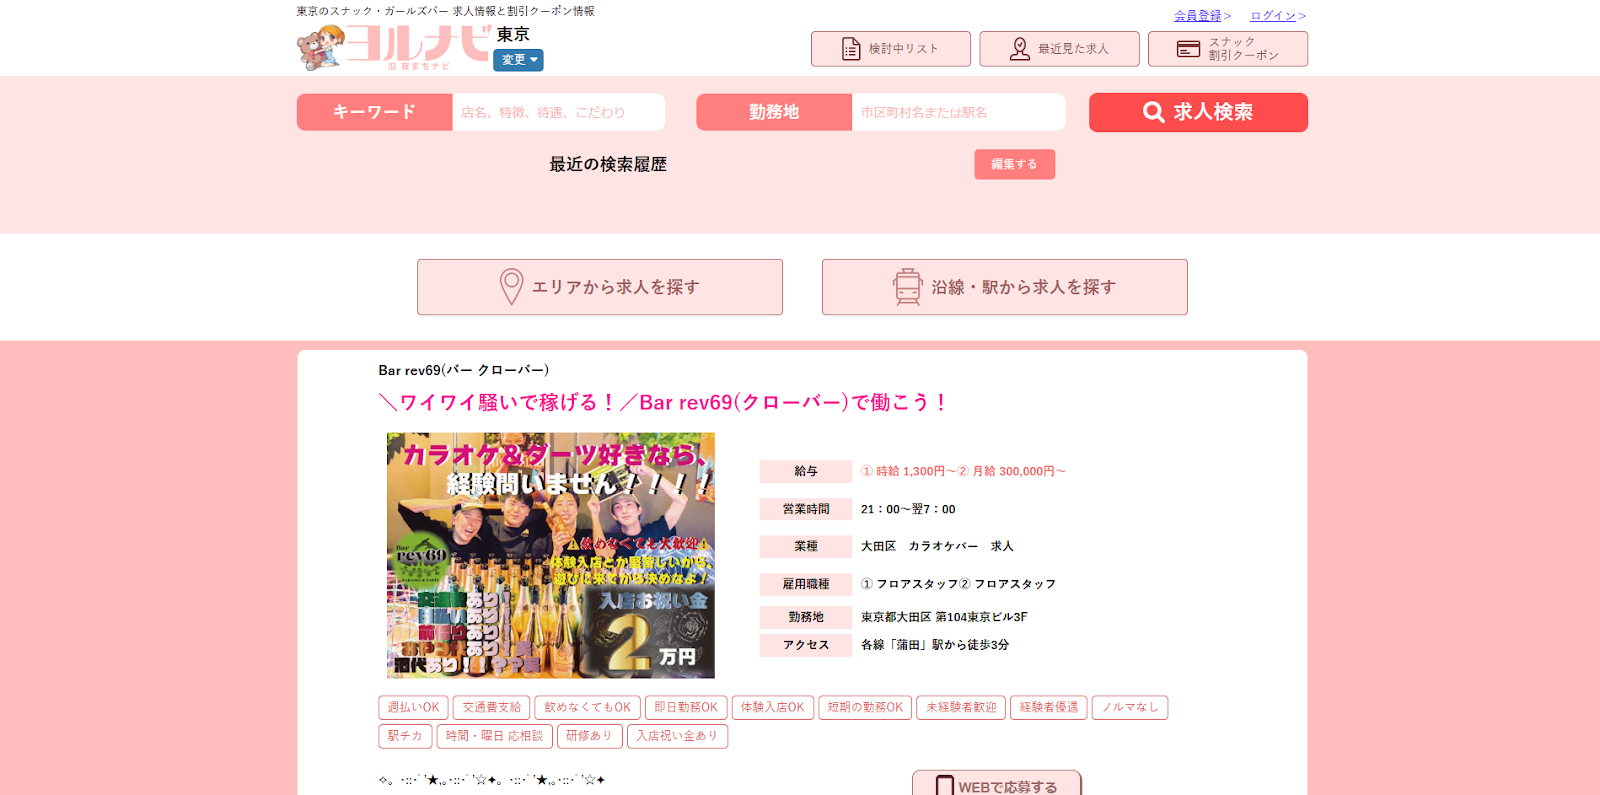The width and height of the screenshot is (1600, 795).
Task: Open 最近見た求人 history
Action: [x=1059, y=49]
